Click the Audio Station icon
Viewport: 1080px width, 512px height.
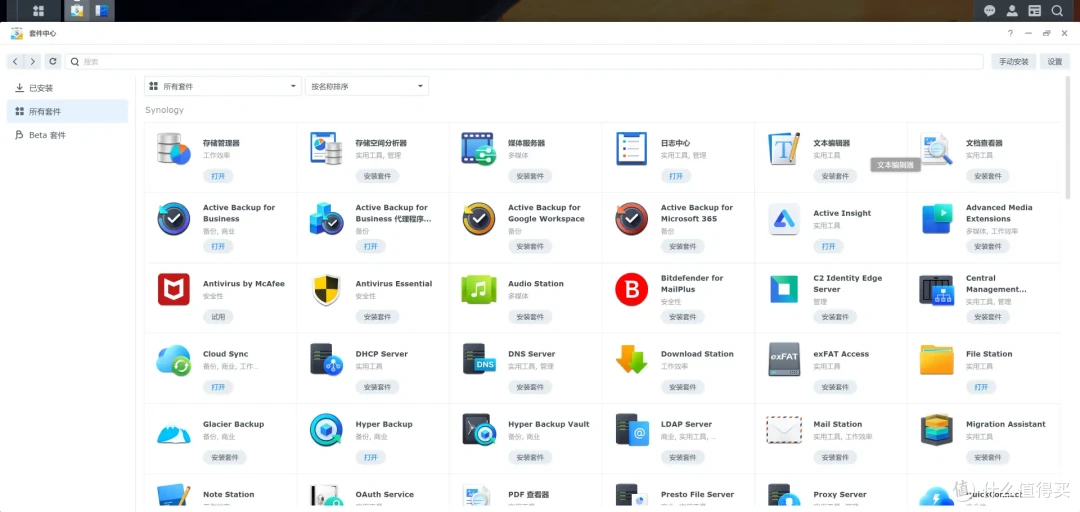479,289
